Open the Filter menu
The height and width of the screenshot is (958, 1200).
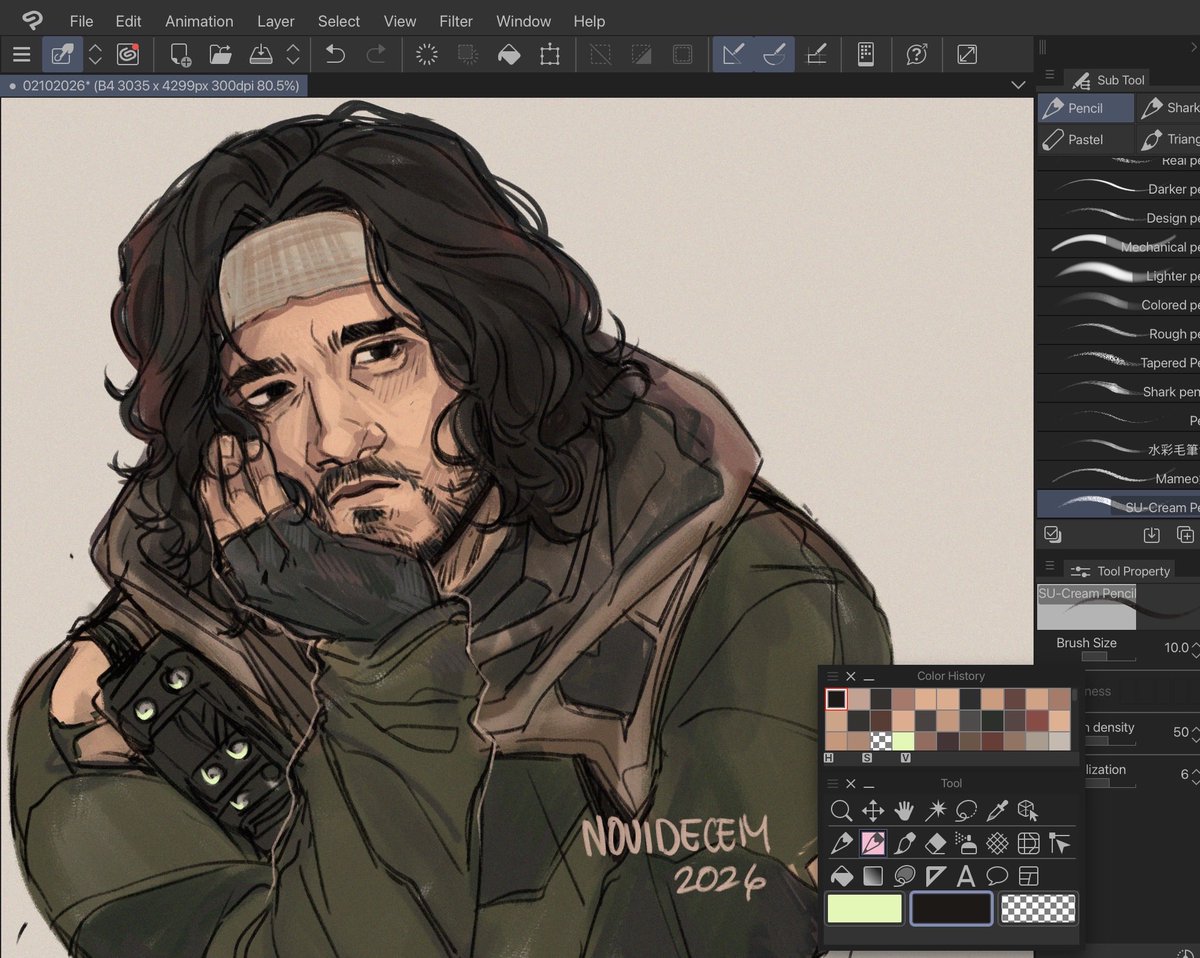456,21
